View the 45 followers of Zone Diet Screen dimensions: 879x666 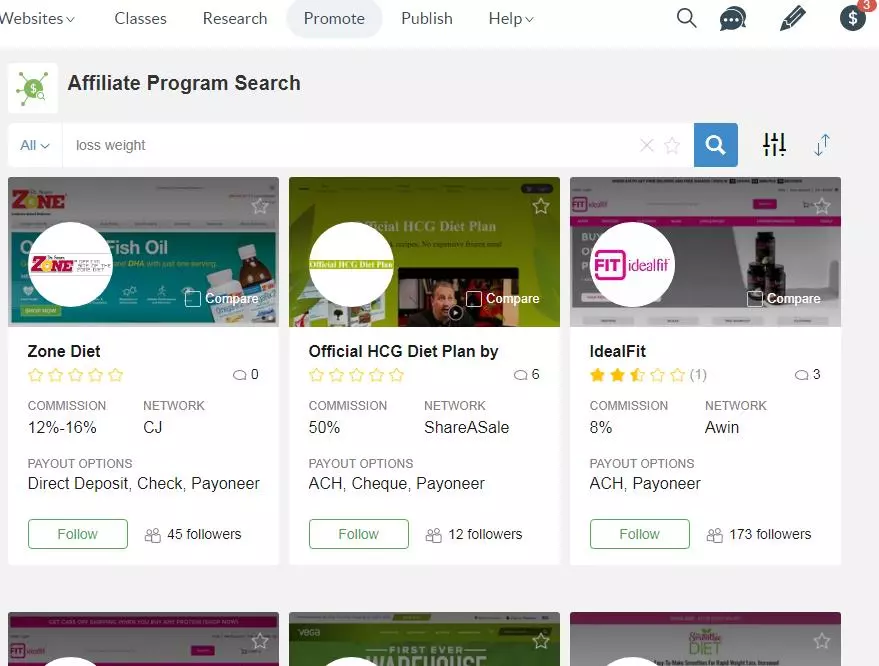pos(193,534)
